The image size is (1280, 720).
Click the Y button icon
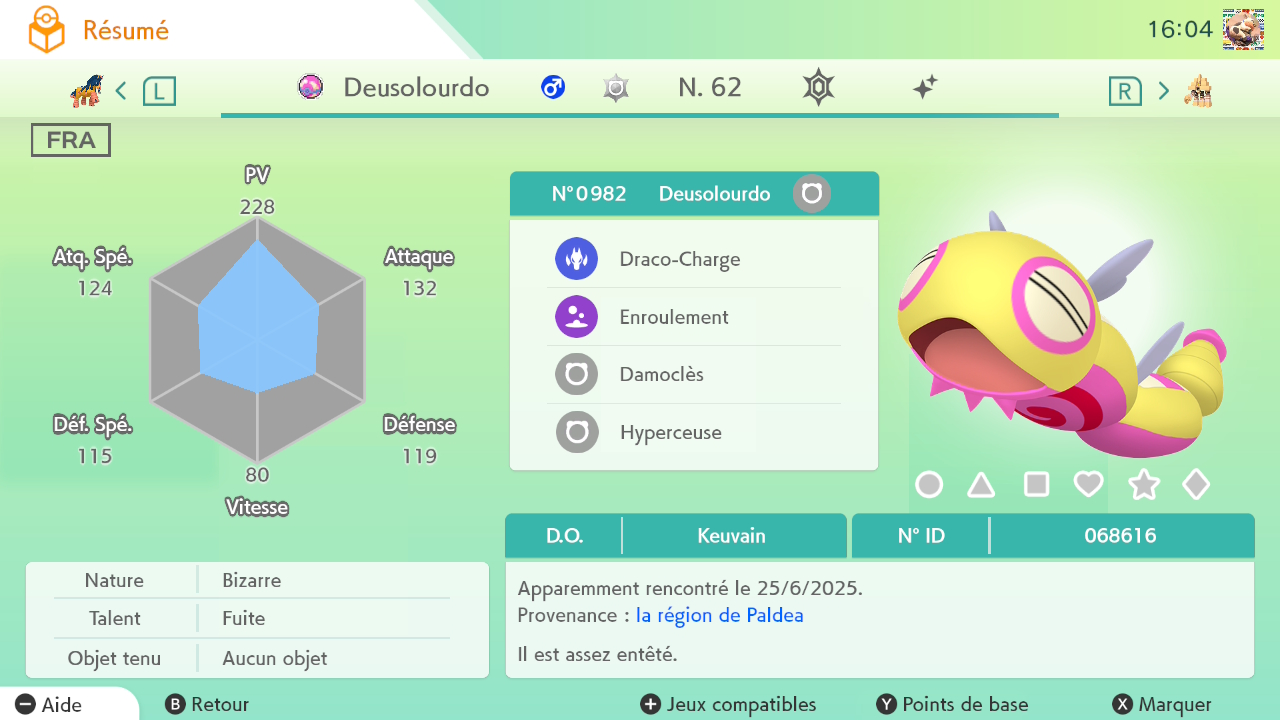pyautogui.click(x=886, y=705)
